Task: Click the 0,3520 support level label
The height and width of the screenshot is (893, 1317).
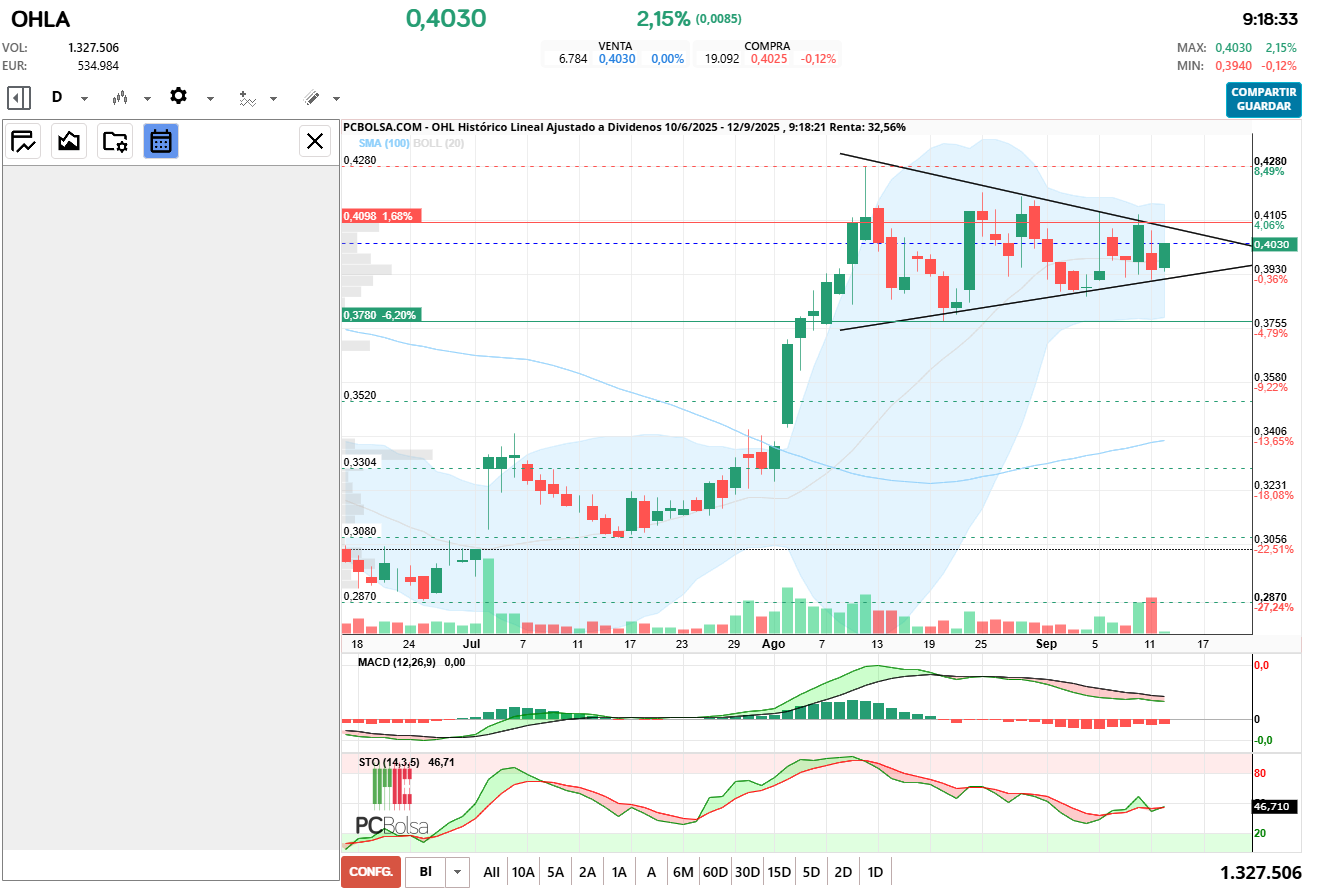Action: pyautogui.click(x=360, y=396)
